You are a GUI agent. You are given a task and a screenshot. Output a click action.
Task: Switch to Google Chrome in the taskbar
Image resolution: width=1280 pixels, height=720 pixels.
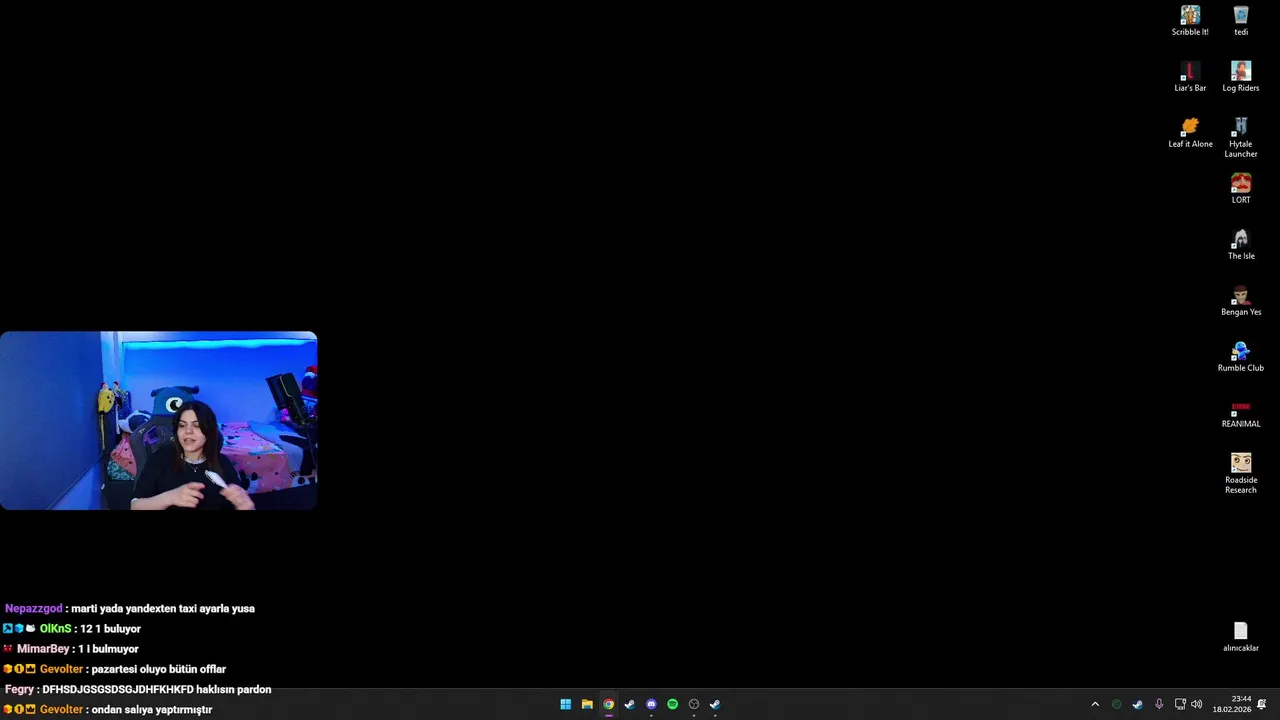click(608, 704)
